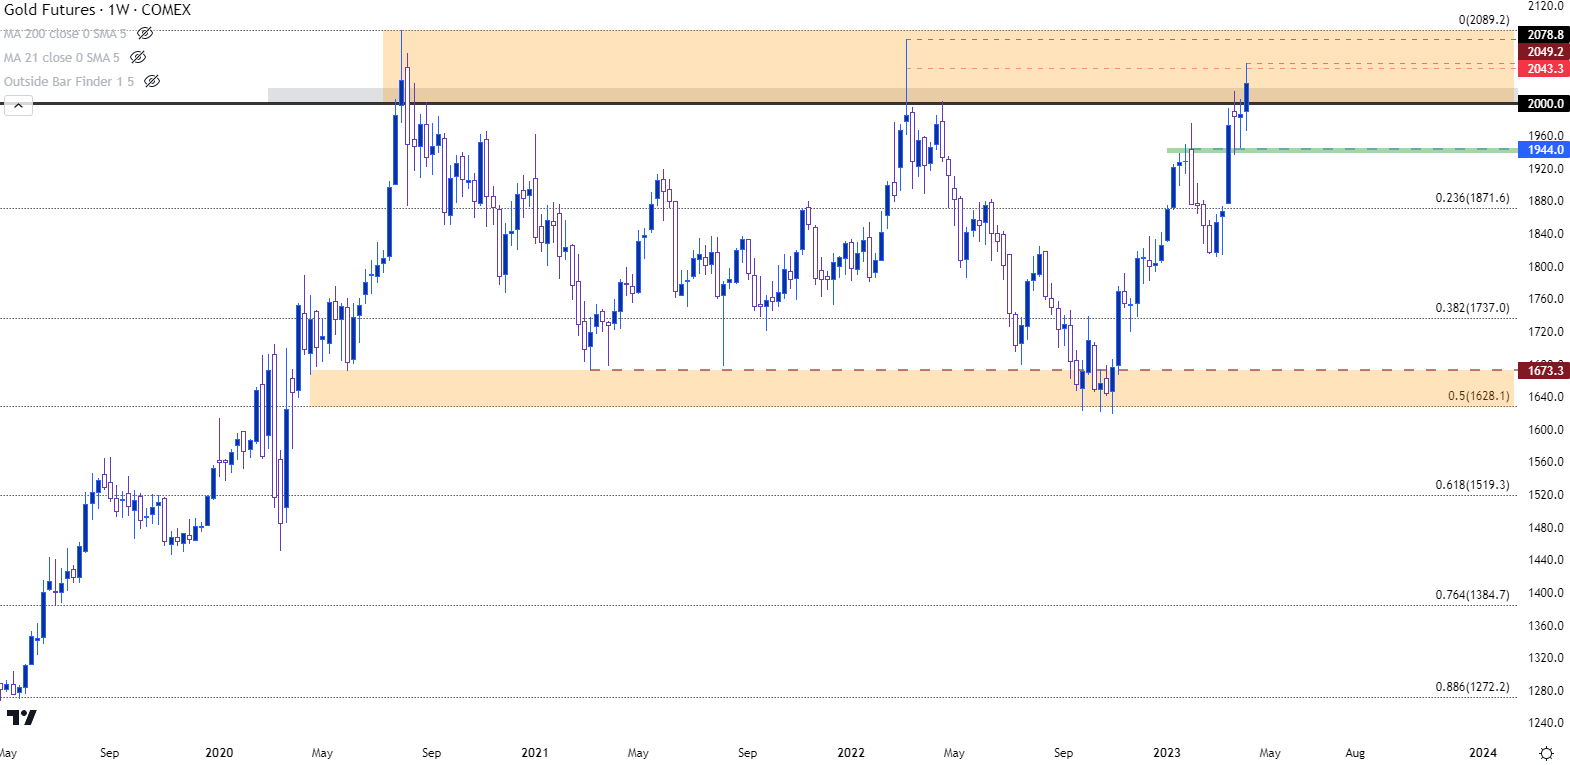Screen dimensions: 1570x765
Task: Click the TradingView logo
Action: click(21, 717)
